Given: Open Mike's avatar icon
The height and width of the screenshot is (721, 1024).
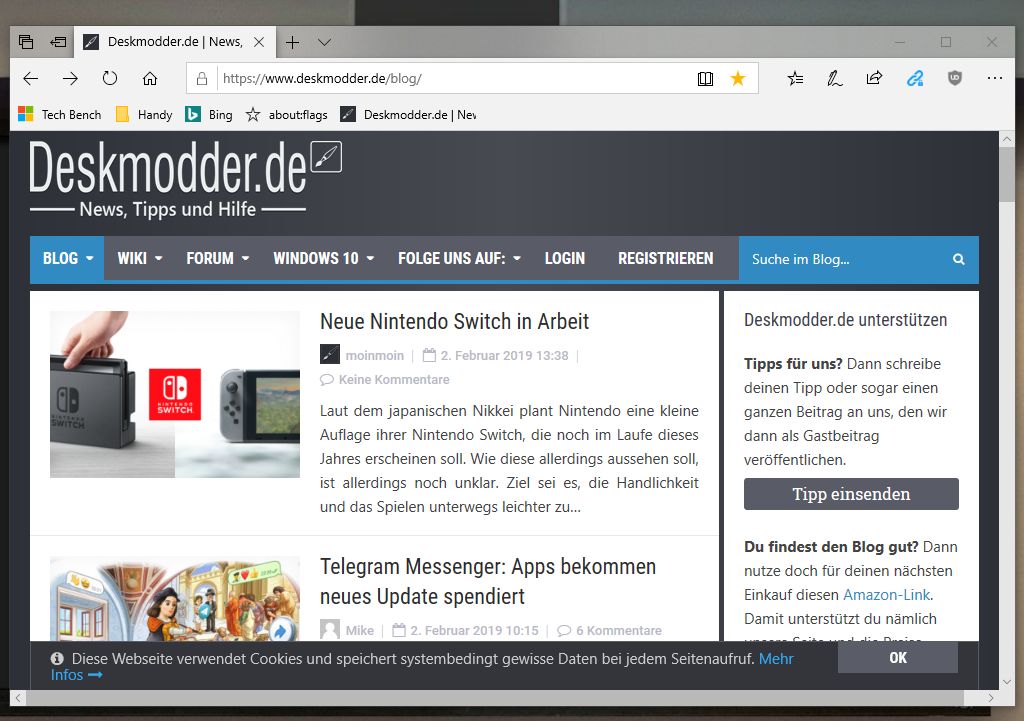Looking at the screenshot, I should (x=330, y=630).
